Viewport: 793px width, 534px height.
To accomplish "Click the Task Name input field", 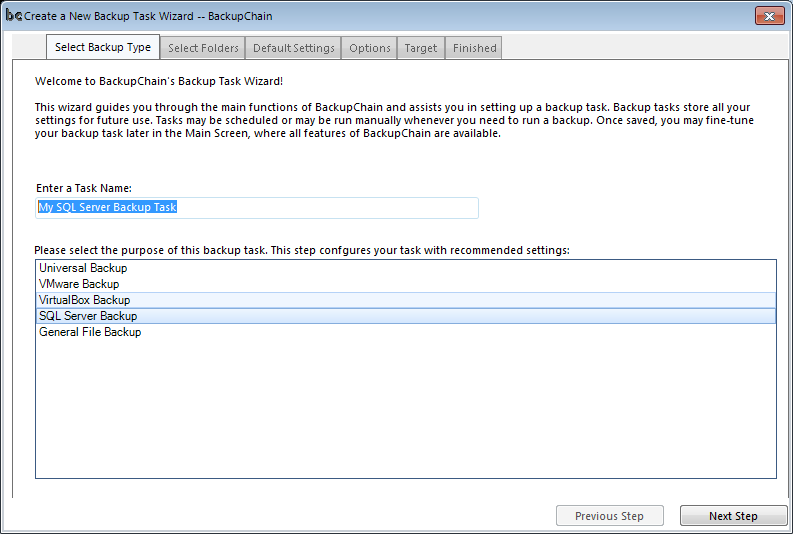I will click(x=257, y=208).
